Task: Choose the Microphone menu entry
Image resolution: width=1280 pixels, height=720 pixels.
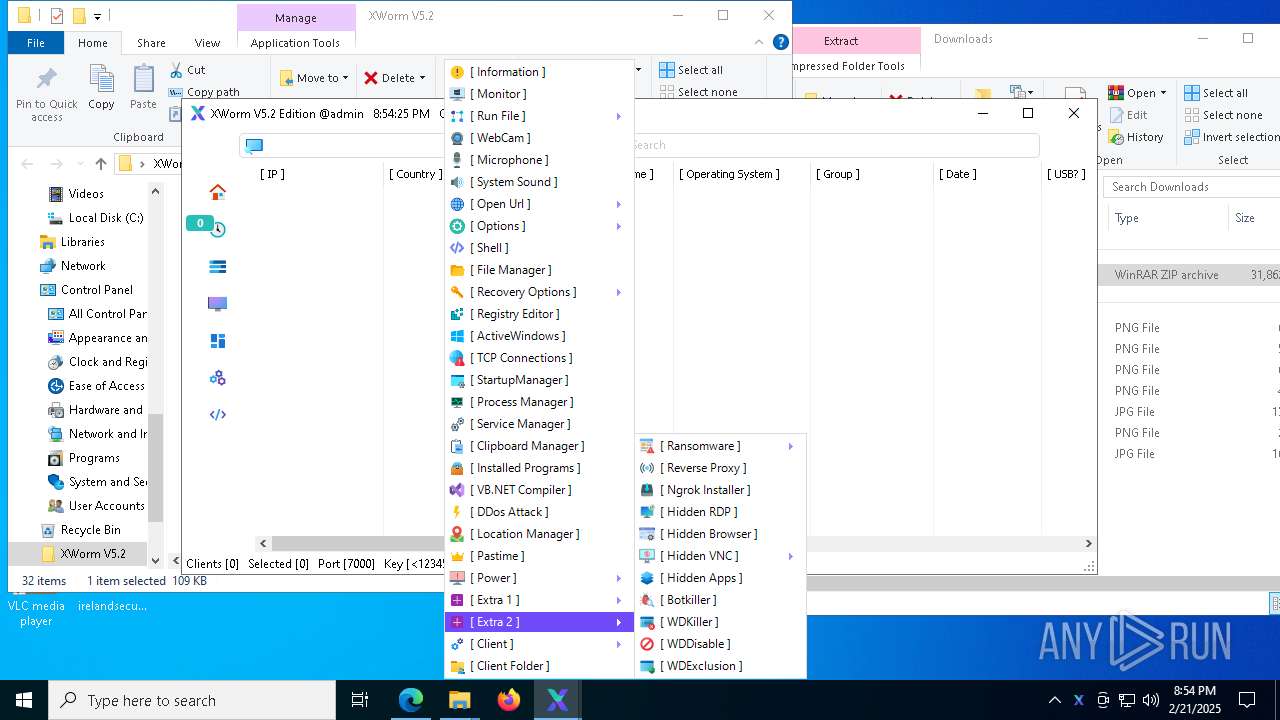Action: (539, 160)
